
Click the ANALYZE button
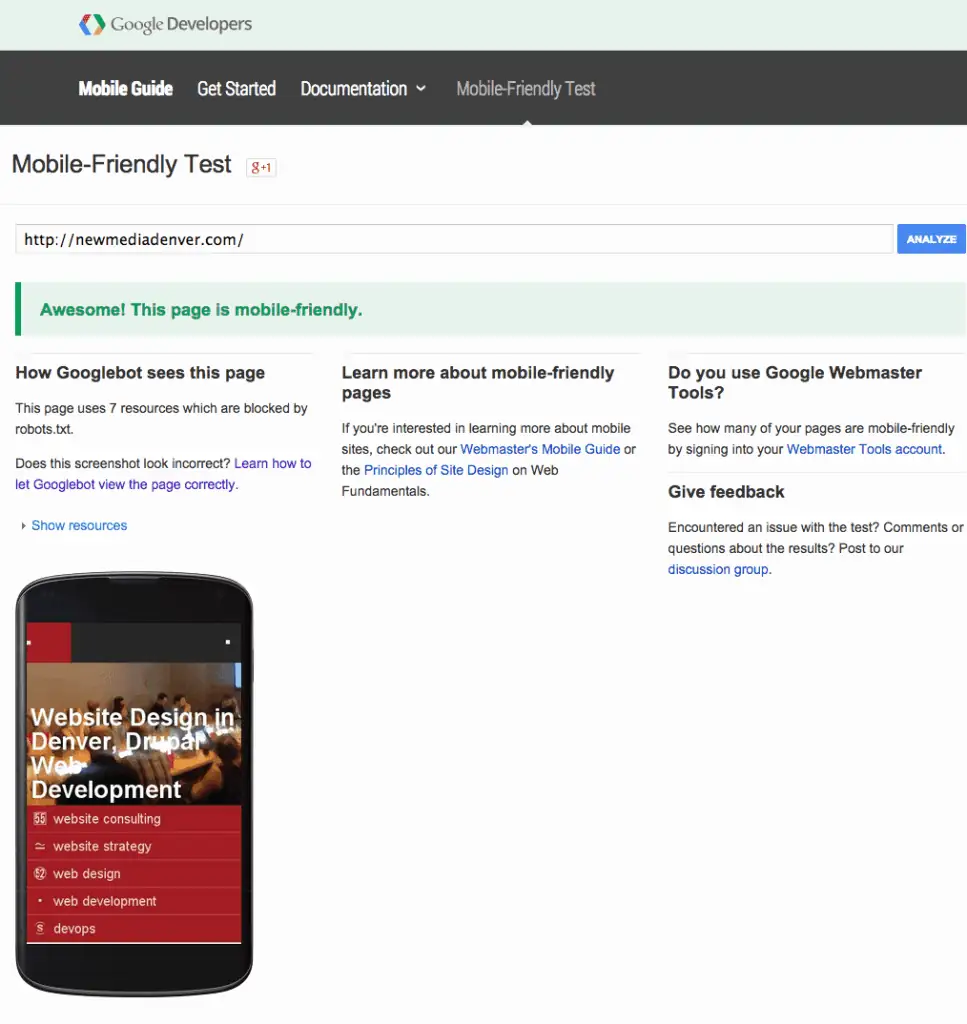[x=931, y=239]
